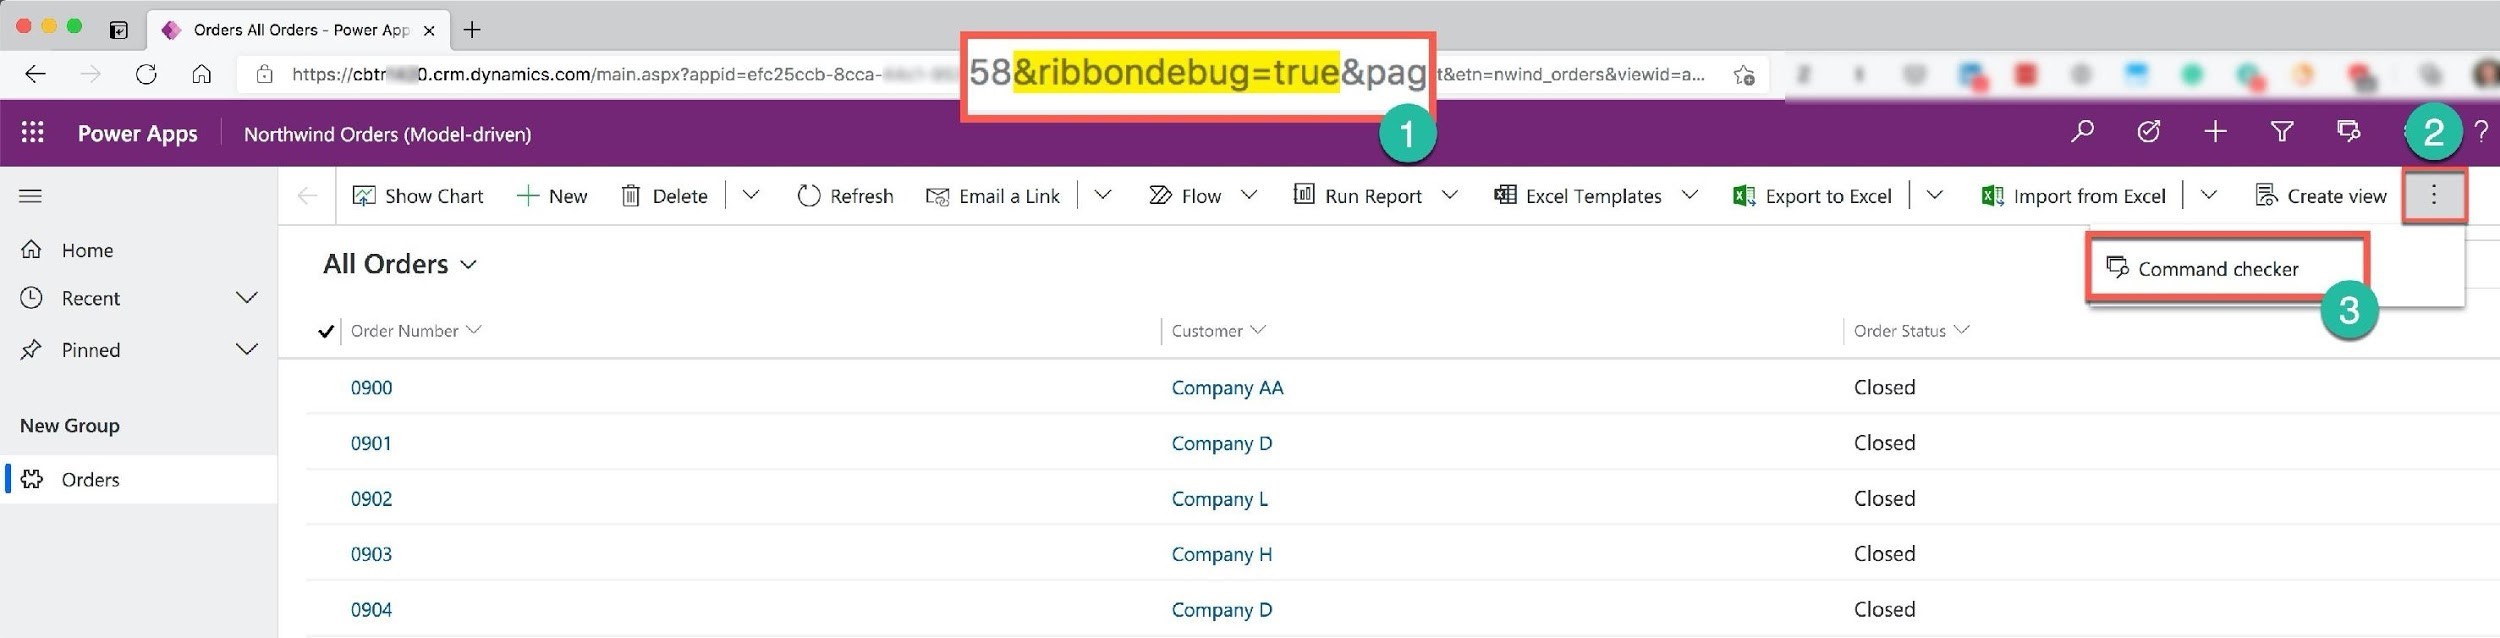Open Company H customer link
The width and height of the screenshot is (2500, 638).
pos(1222,554)
